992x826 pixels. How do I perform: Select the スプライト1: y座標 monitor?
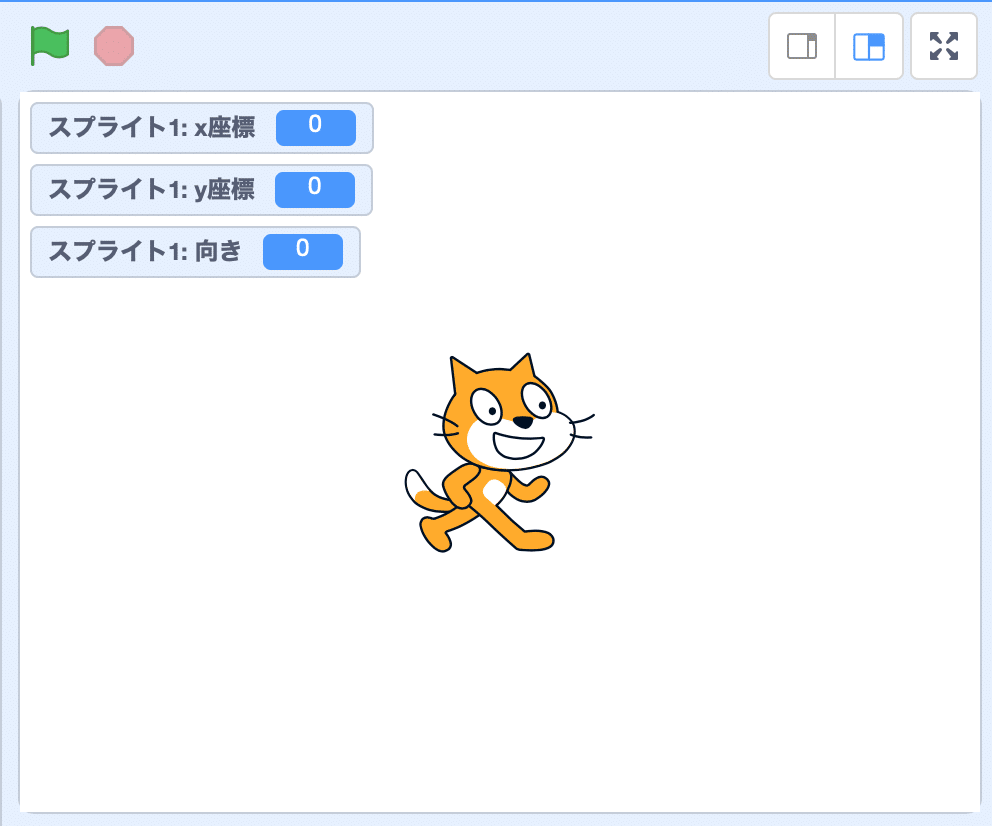pyautogui.click(x=201, y=190)
